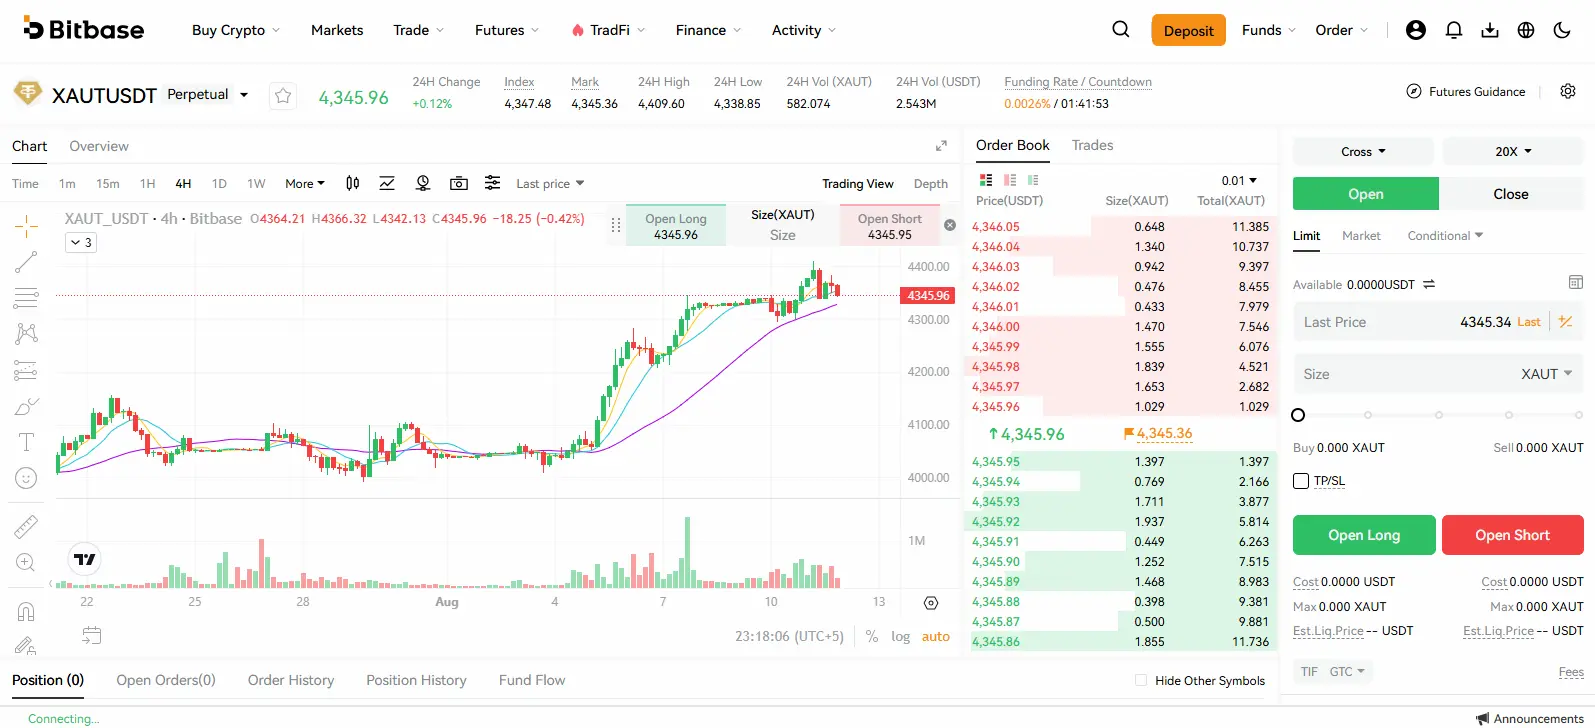Open the 20X leverage dropdown
Image resolution: width=1595 pixels, height=728 pixels.
click(1513, 152)
